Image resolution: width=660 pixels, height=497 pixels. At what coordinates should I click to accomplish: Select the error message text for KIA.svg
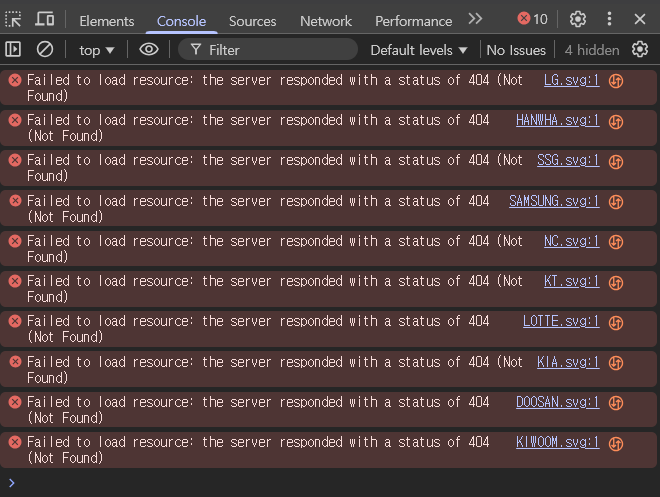[x=275, y=369]
